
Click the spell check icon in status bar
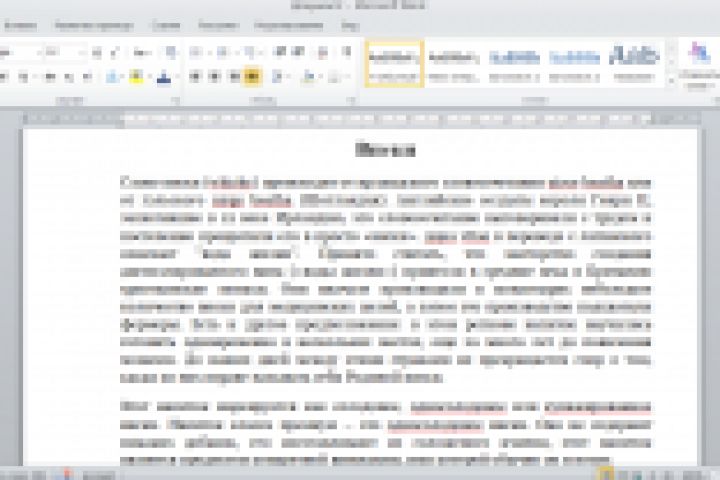point(66,474)
